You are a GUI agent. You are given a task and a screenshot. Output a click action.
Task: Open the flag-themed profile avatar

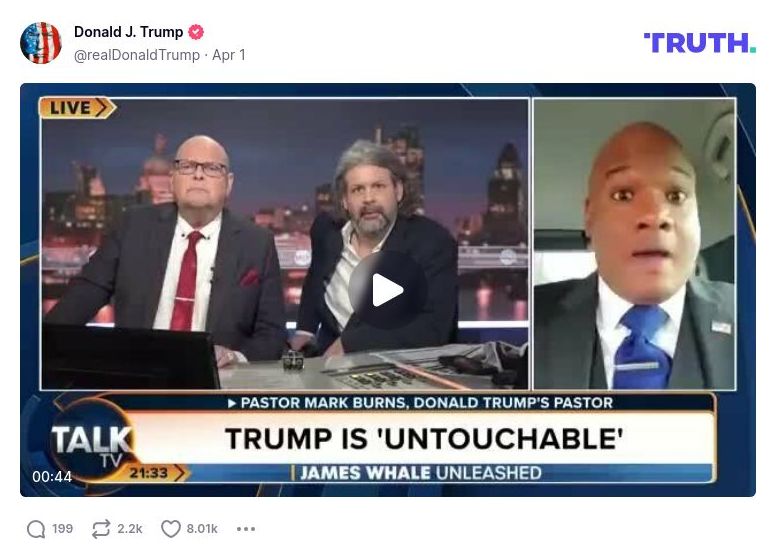pyautogui.click(x=41, y=43)
